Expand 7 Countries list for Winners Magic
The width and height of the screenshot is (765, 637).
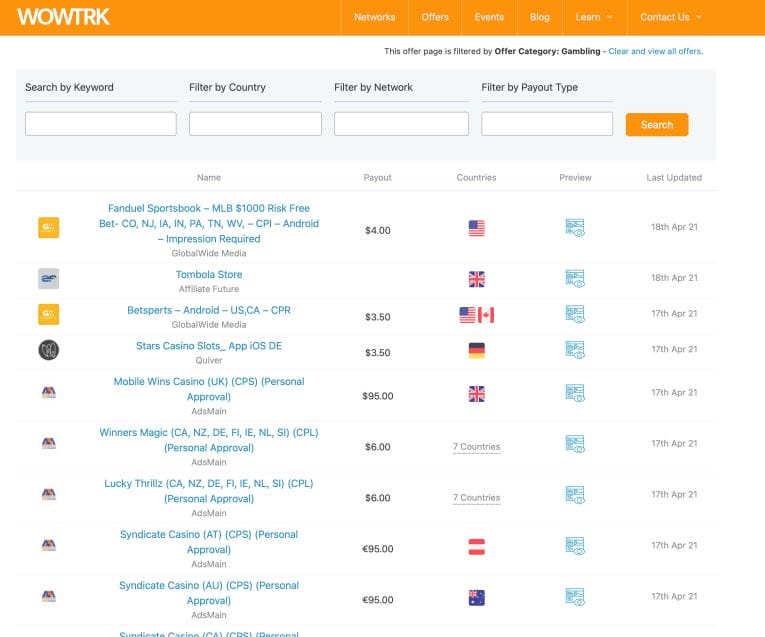477,447
